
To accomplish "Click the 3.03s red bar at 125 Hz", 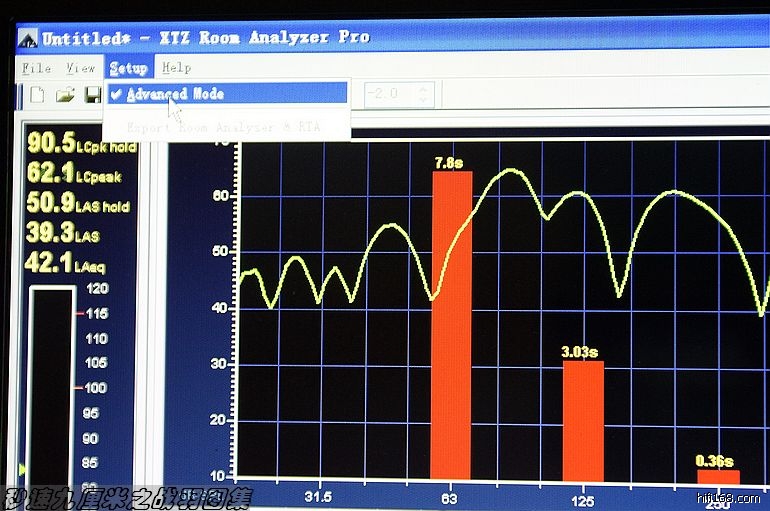I will 582,420.
